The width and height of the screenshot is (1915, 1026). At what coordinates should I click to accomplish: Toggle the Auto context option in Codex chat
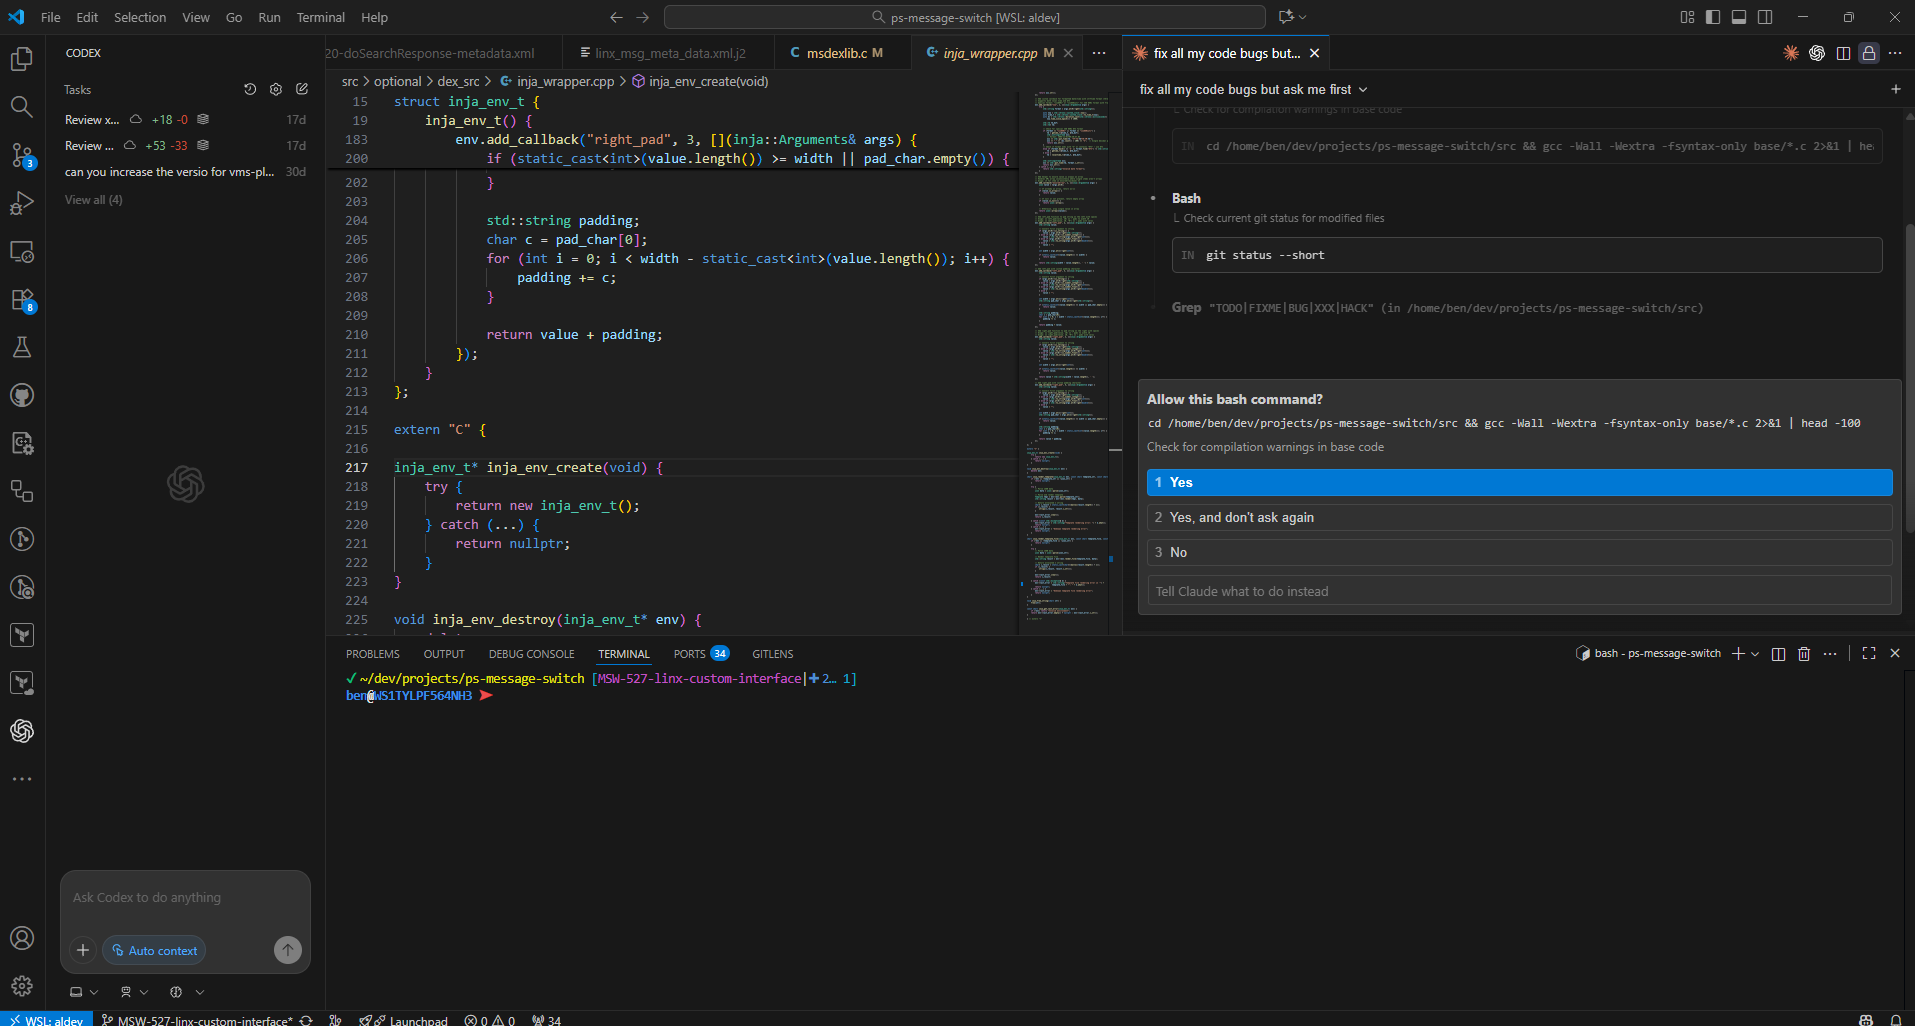coord(153,950)
